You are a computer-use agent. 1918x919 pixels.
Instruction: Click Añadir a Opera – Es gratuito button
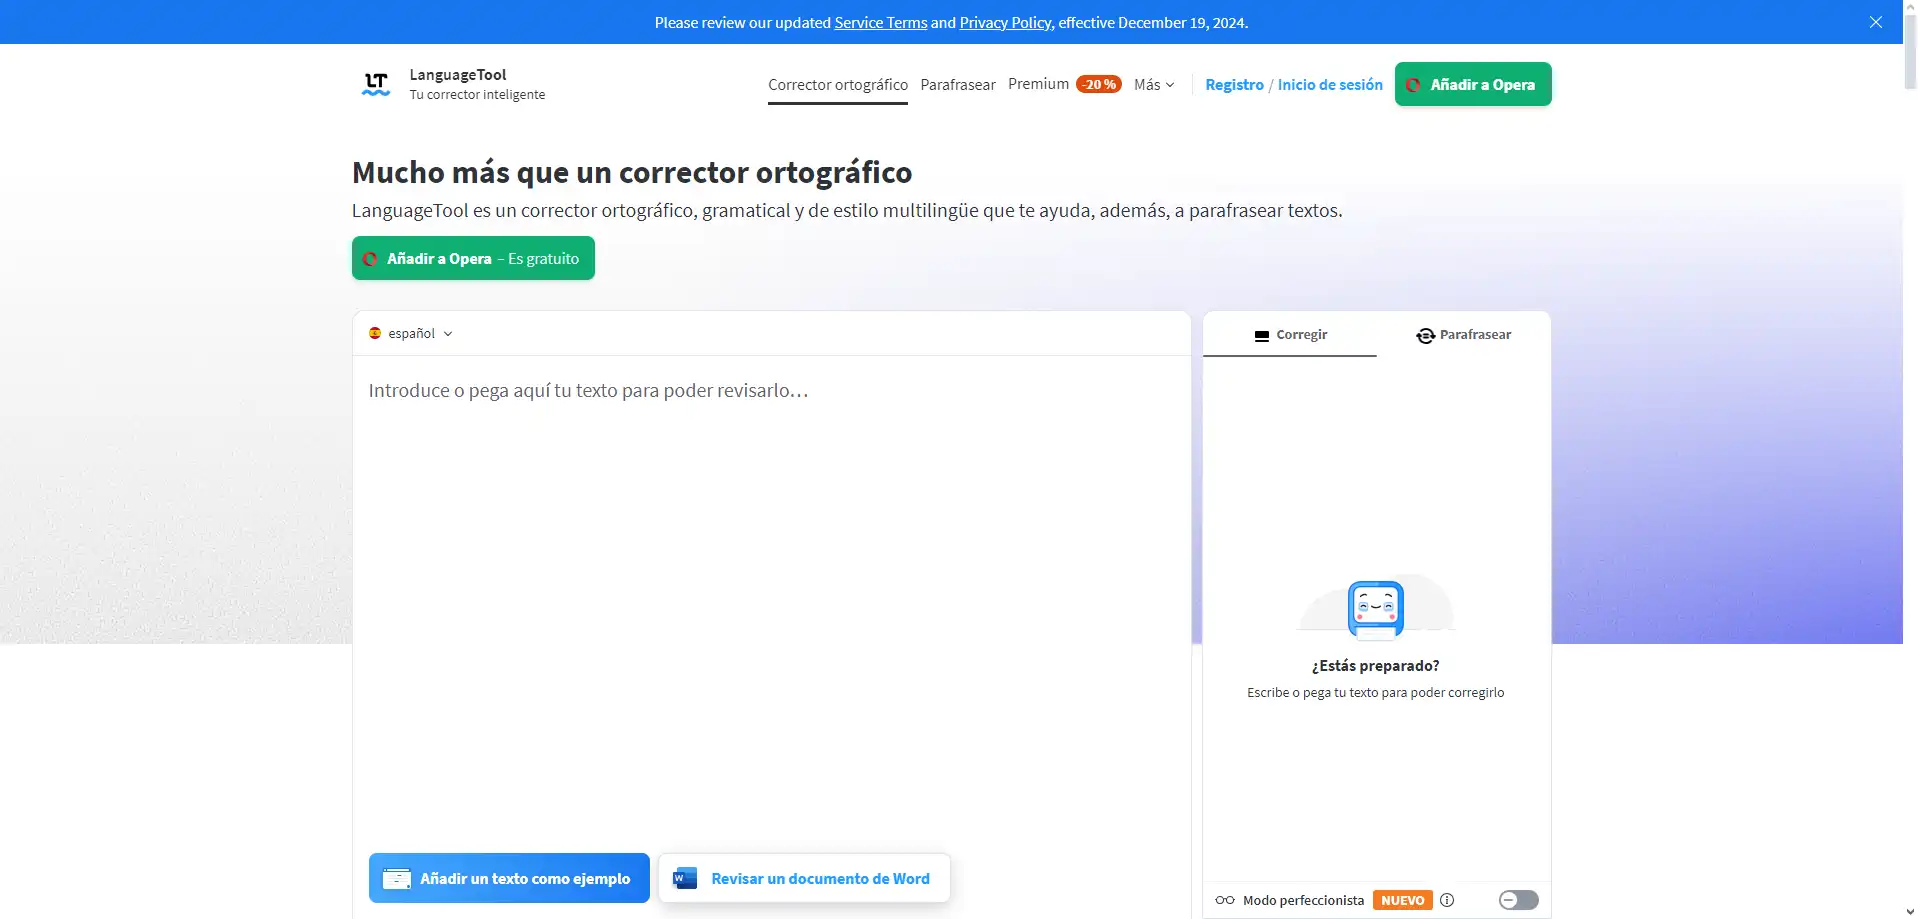pos(473,258)
